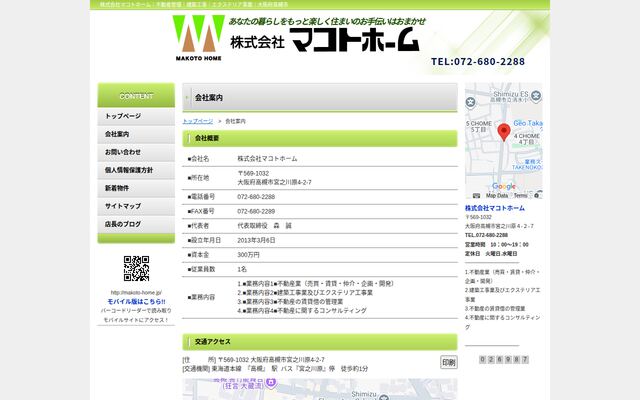Open トップページ in sidebar menu
640x400 pixels.
click(x=136, y=116)
